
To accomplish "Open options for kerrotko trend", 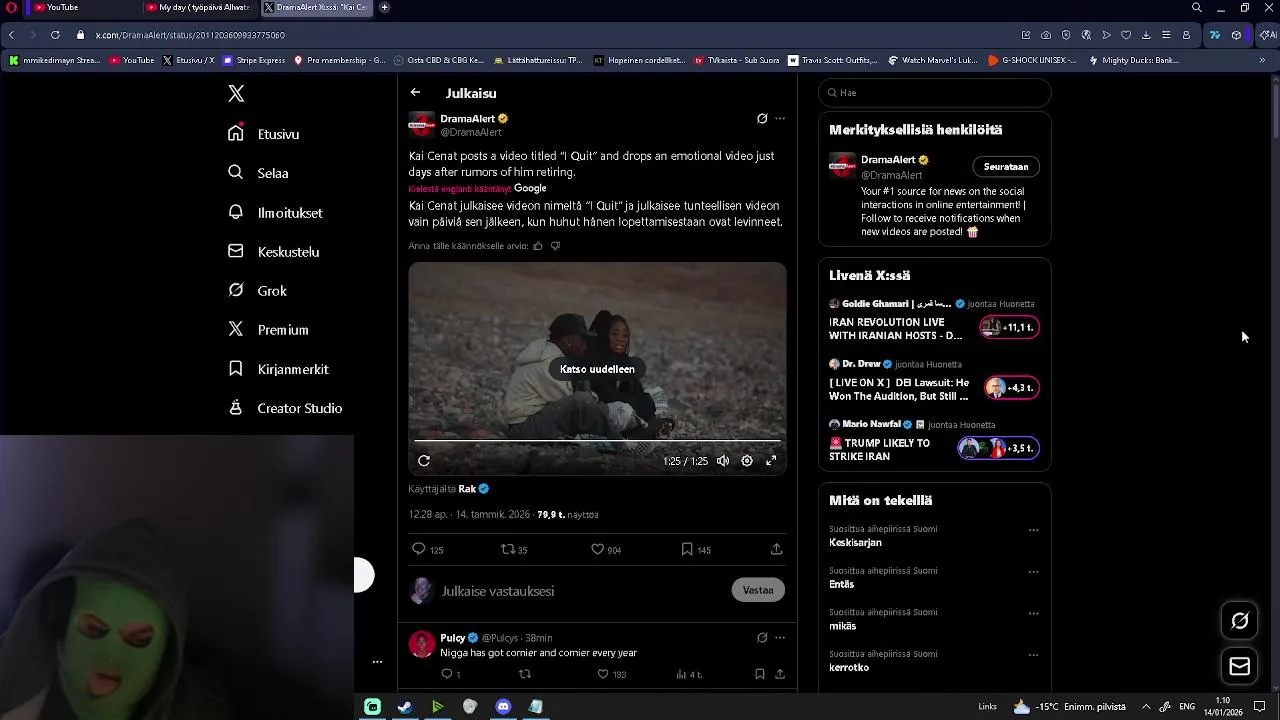I will 1034,656.
